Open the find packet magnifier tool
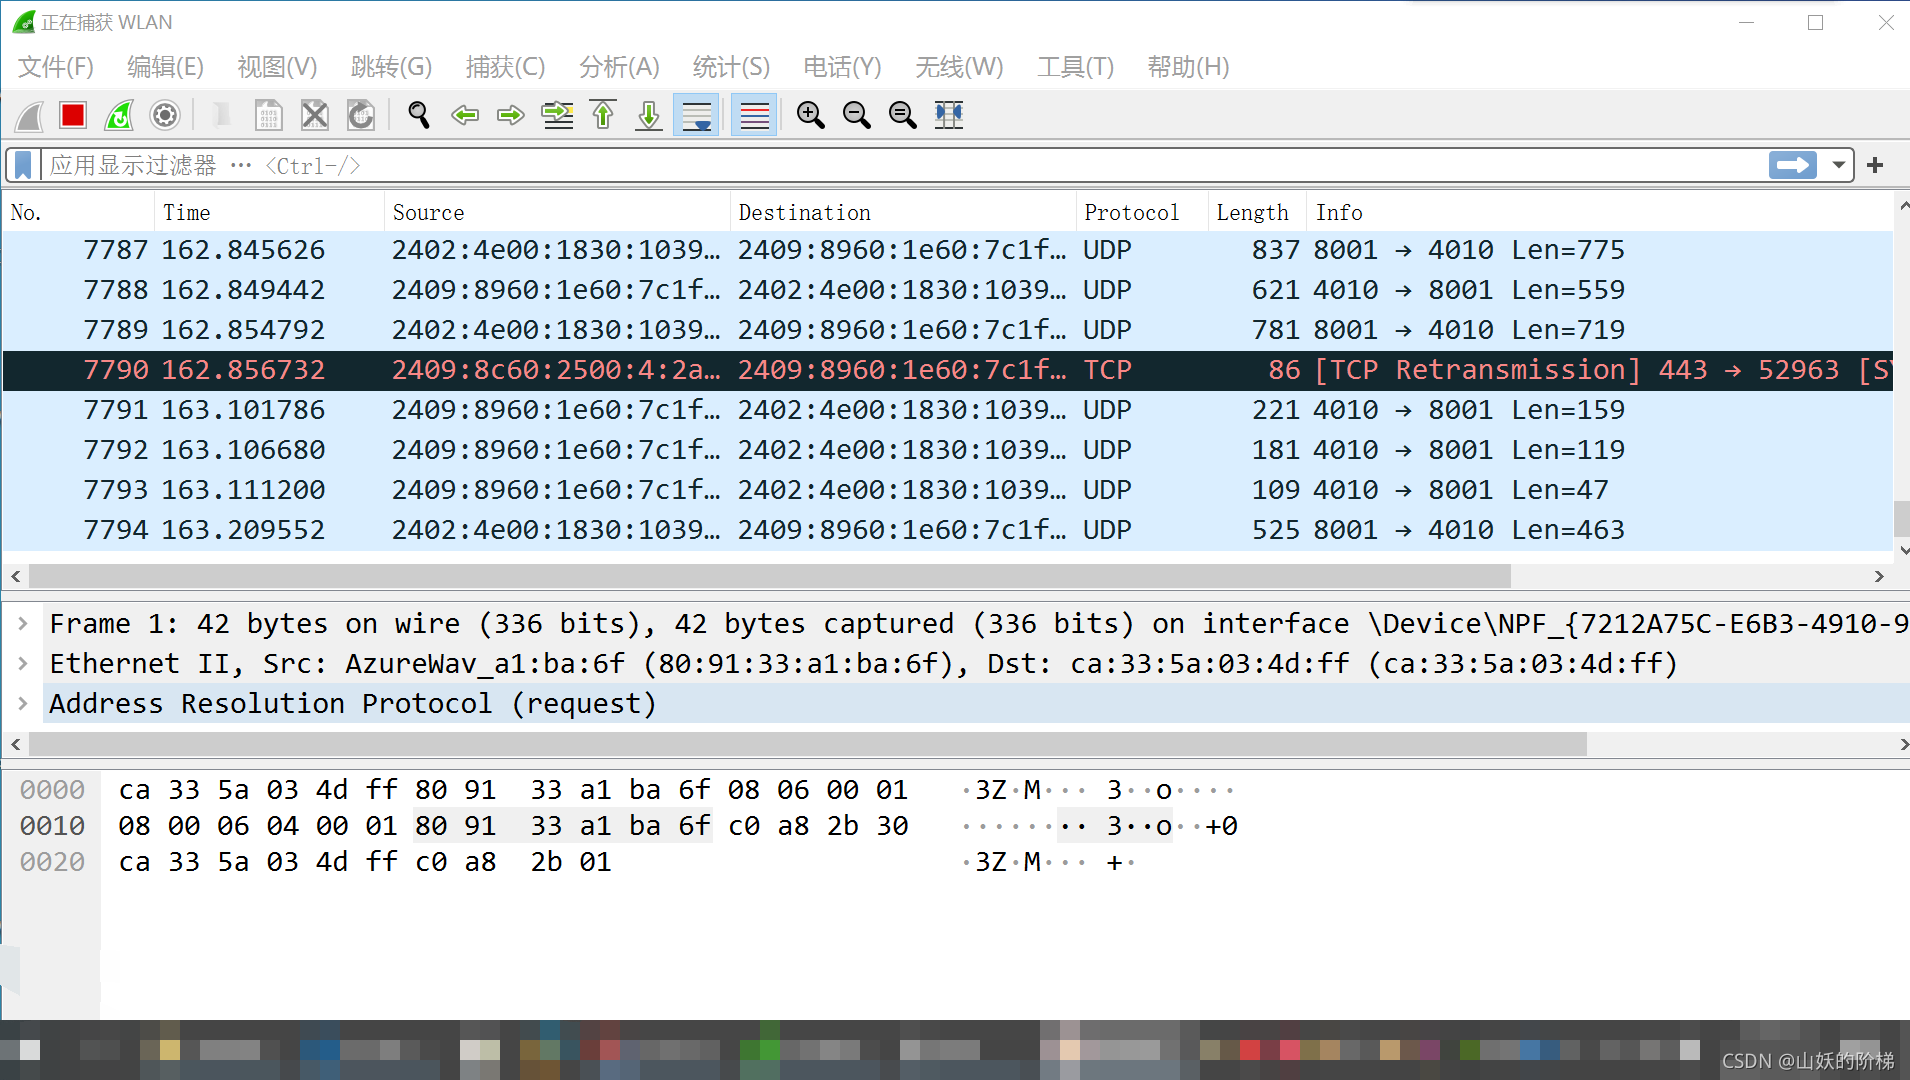The image size is (1910, 1080). point(419,116)
